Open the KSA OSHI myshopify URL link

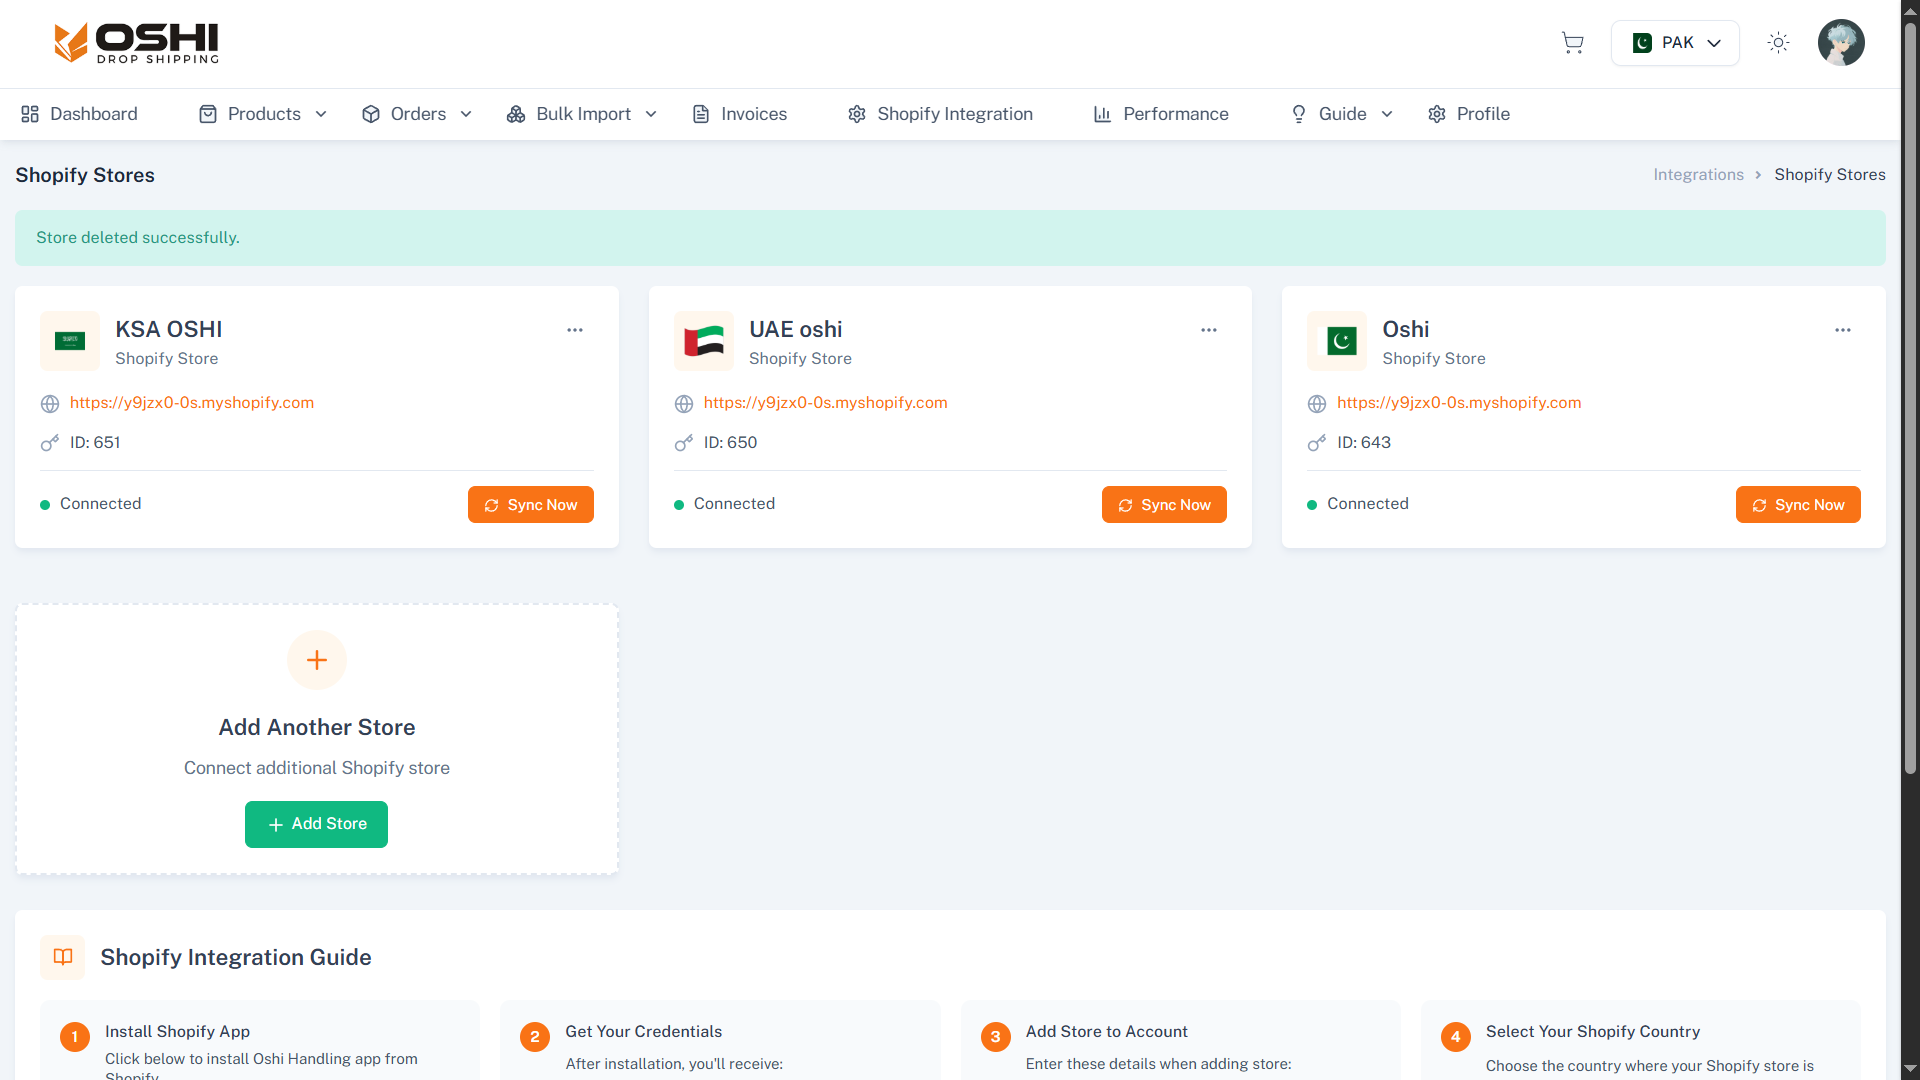tap(192, 403)
